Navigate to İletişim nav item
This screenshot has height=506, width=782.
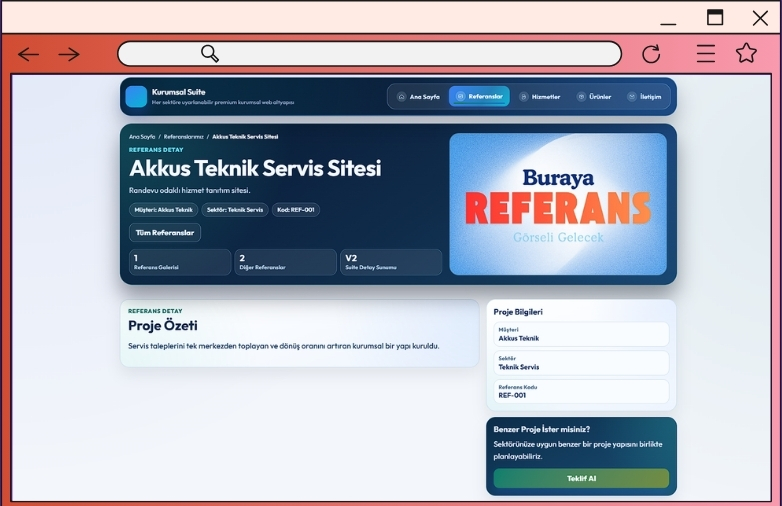[645, 97]
